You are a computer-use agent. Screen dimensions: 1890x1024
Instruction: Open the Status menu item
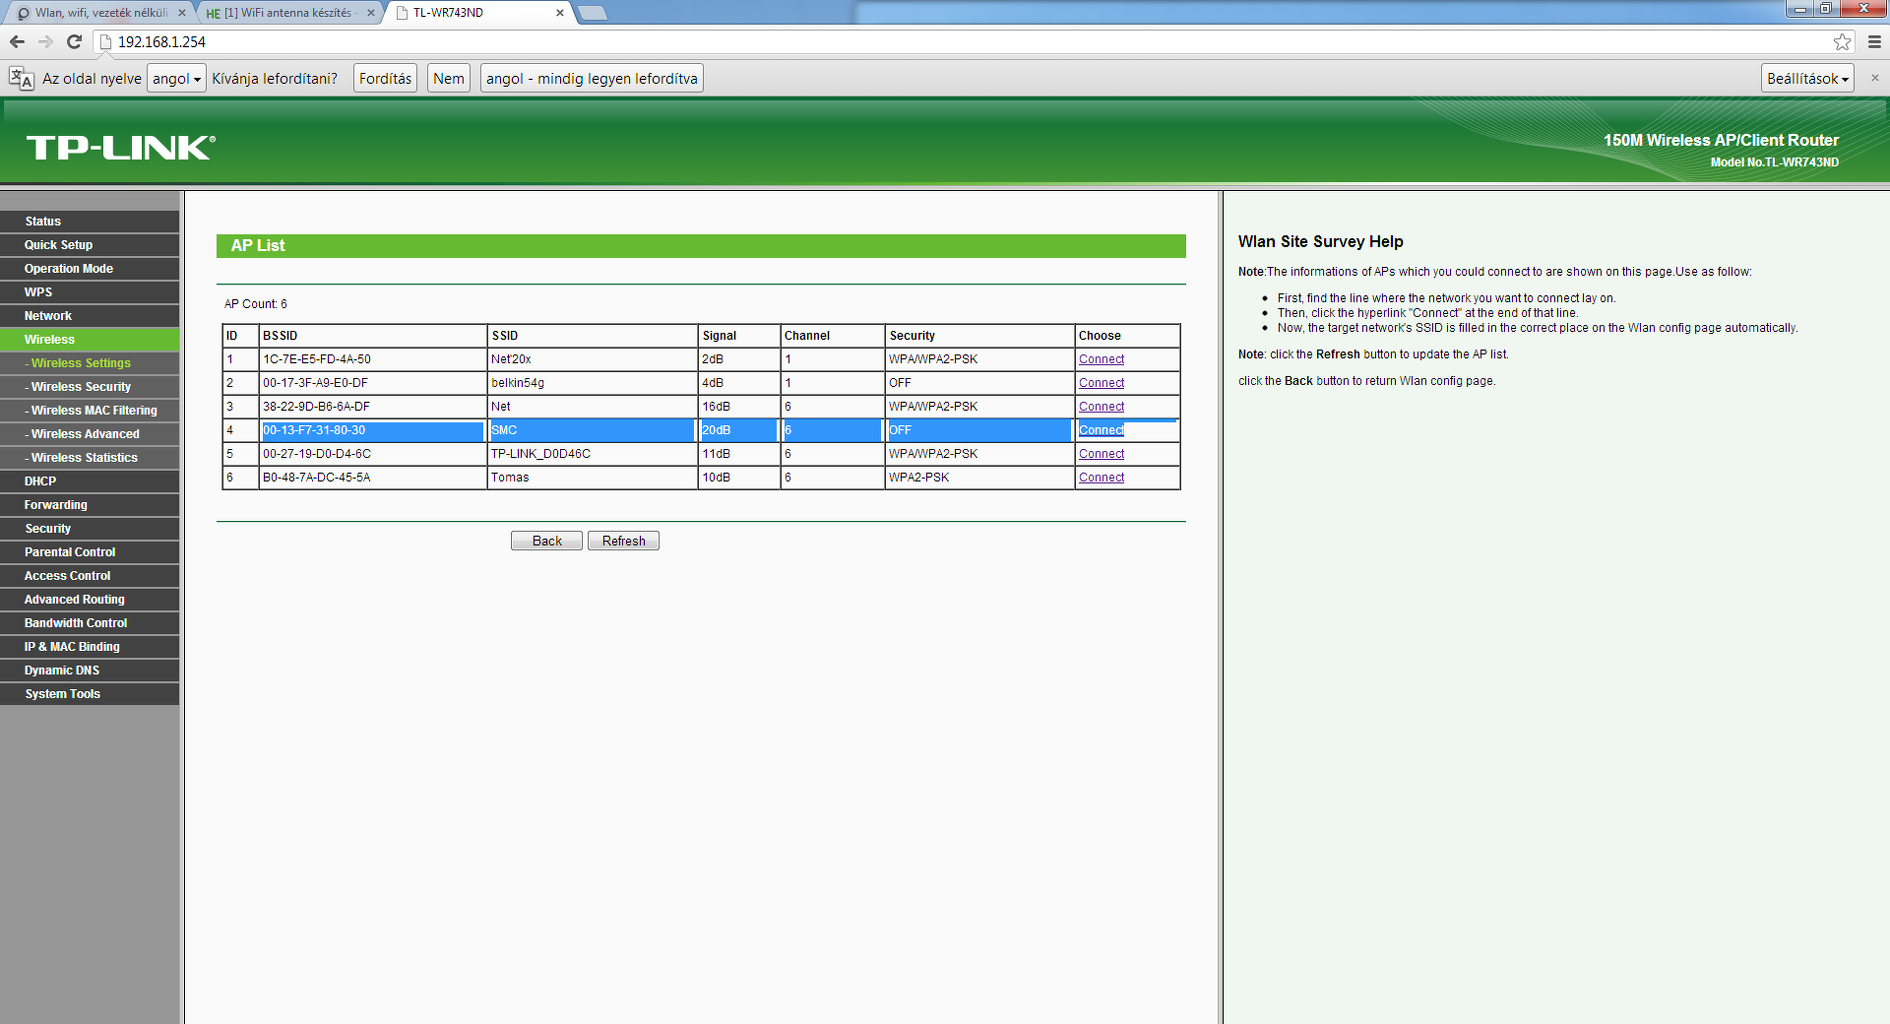[90, 221]
